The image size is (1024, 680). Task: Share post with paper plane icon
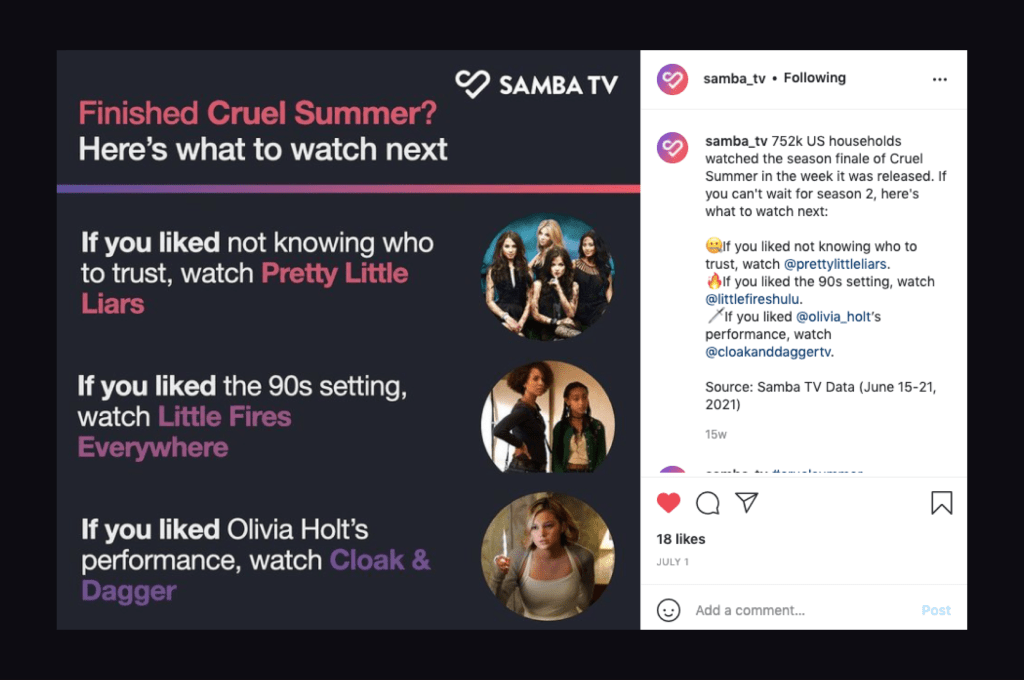coord(746,502)
